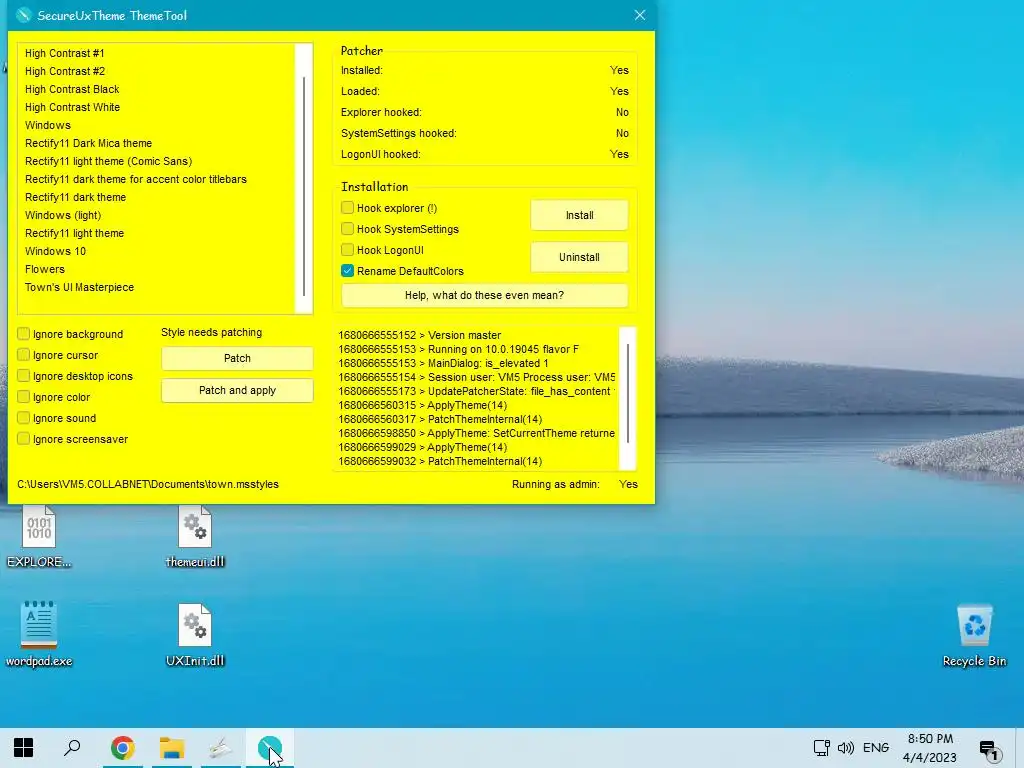Click 'Help, what do these even mean?'
This screenshot has height=768, width=1024.
click(x=485, y=295)
